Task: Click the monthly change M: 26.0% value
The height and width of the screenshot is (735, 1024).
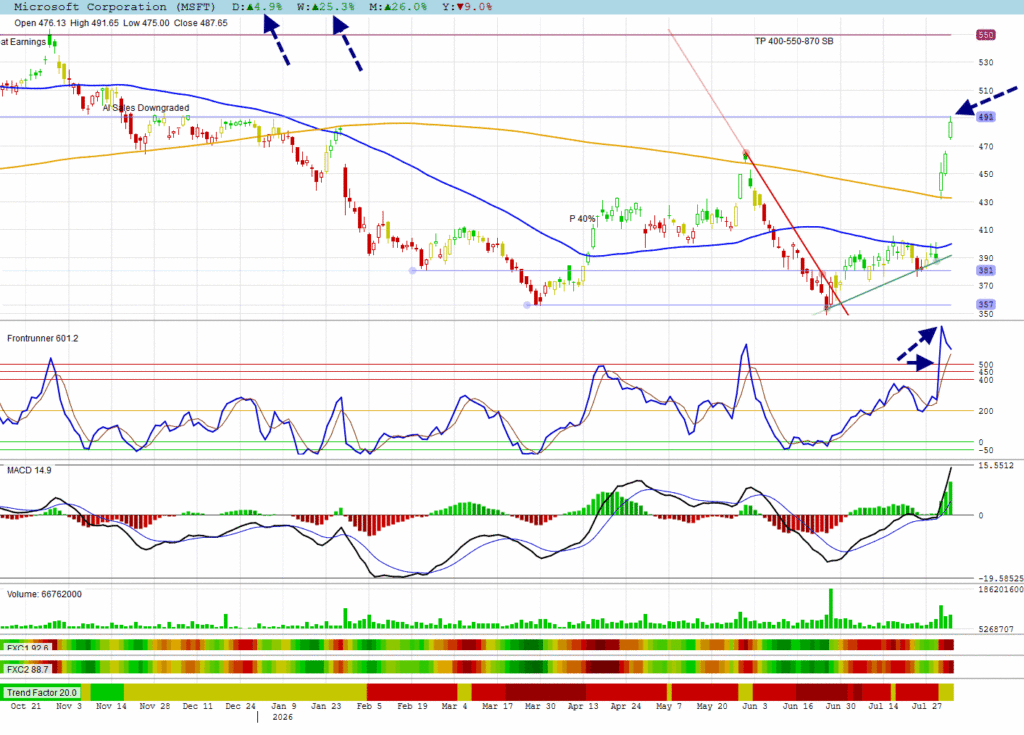Action: click(x=398, y=7)
